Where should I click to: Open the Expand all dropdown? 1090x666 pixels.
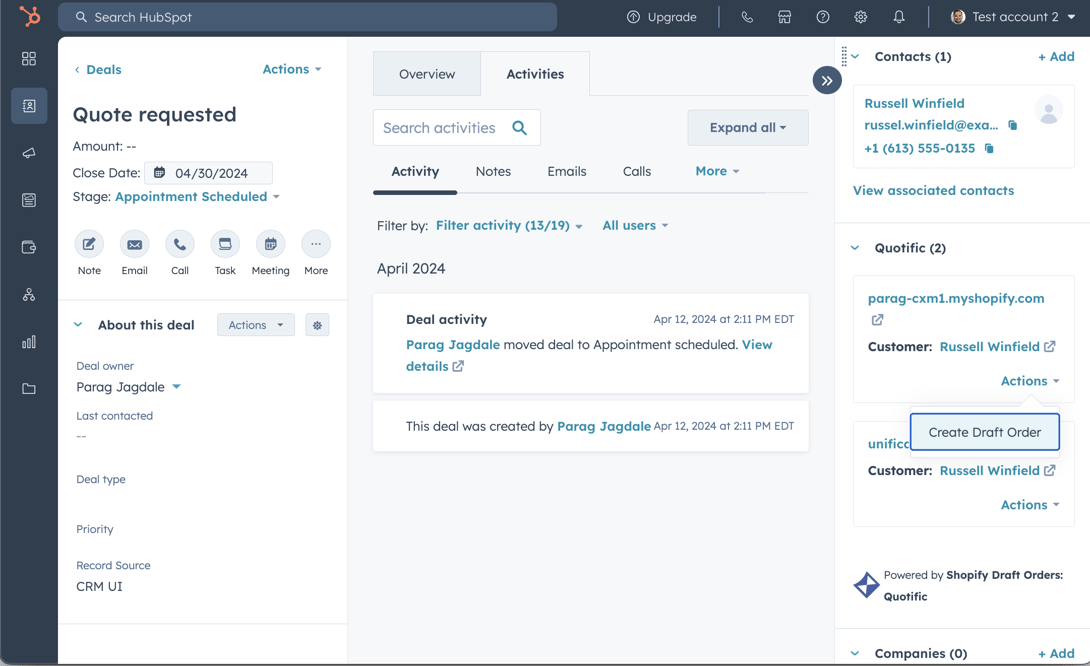[747, 127]
